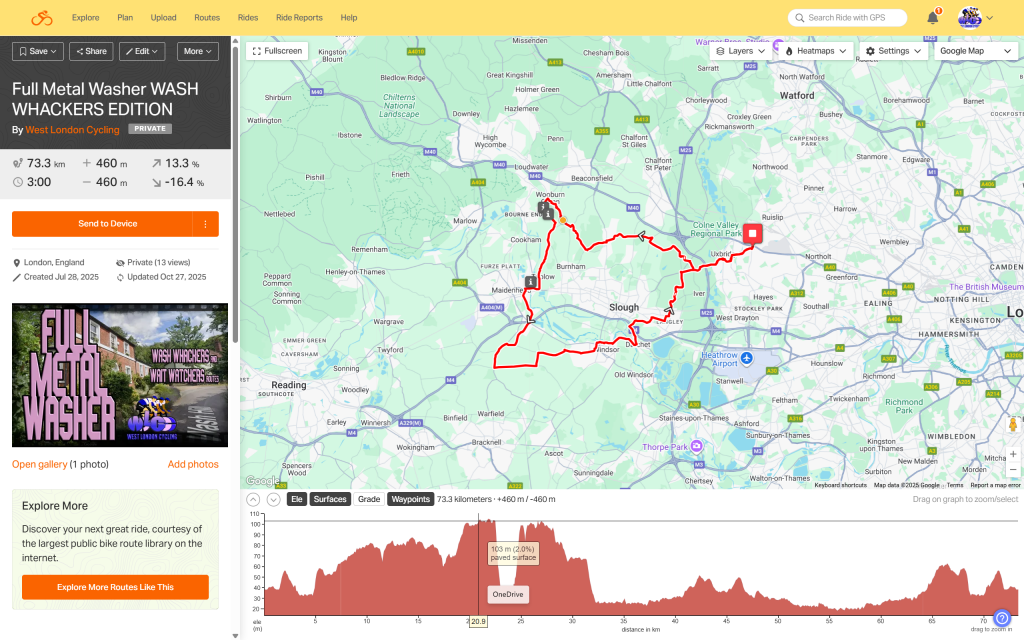The height and width of the screenshot is (640, 1024).
Task: Open the Ride Reports menu
Action: pos(299,18)
